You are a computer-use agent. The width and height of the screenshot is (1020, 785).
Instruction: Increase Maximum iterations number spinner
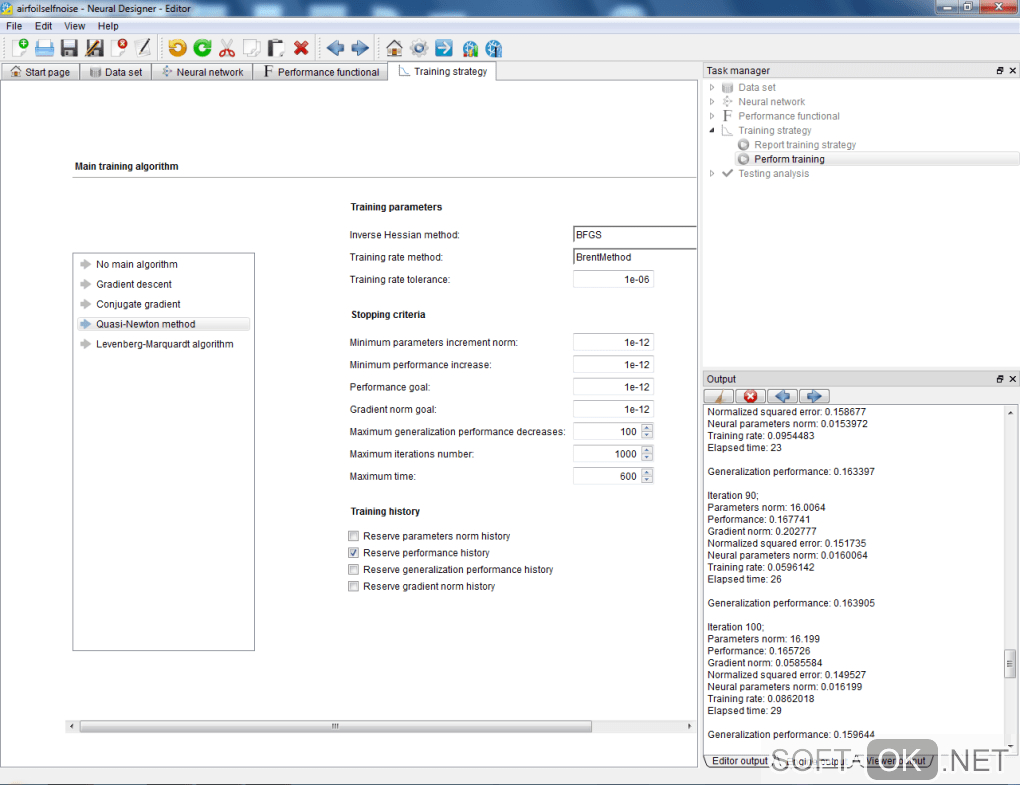[647, 450]
